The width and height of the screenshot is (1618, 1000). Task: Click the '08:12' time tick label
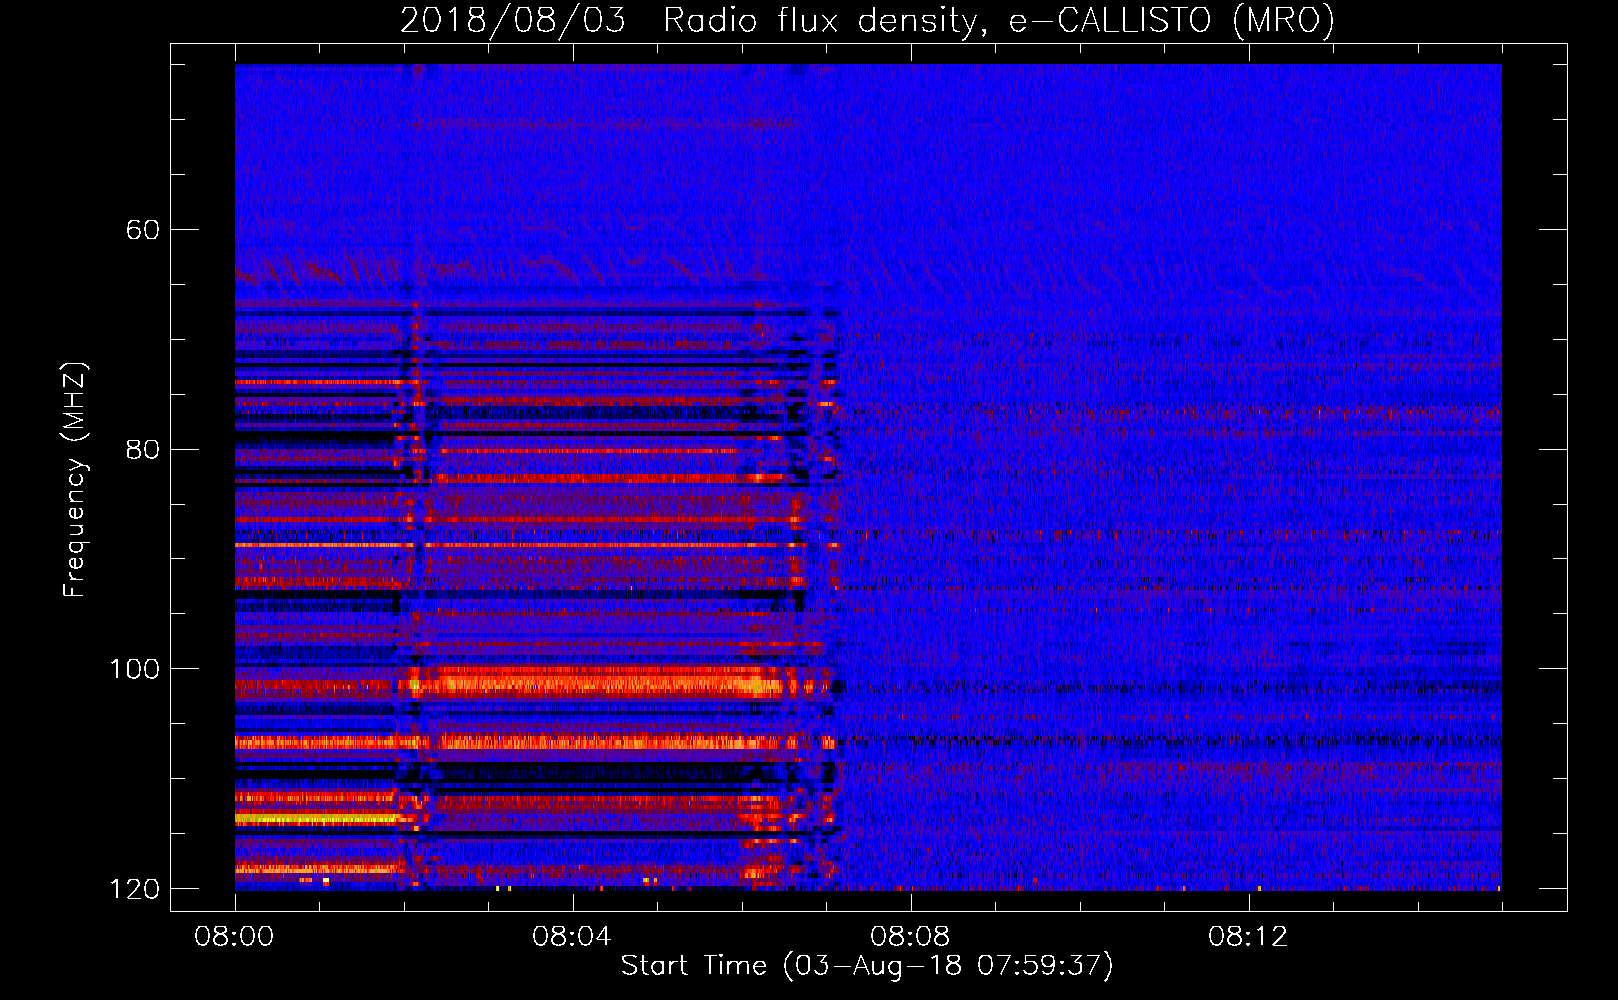(1248, 937)
